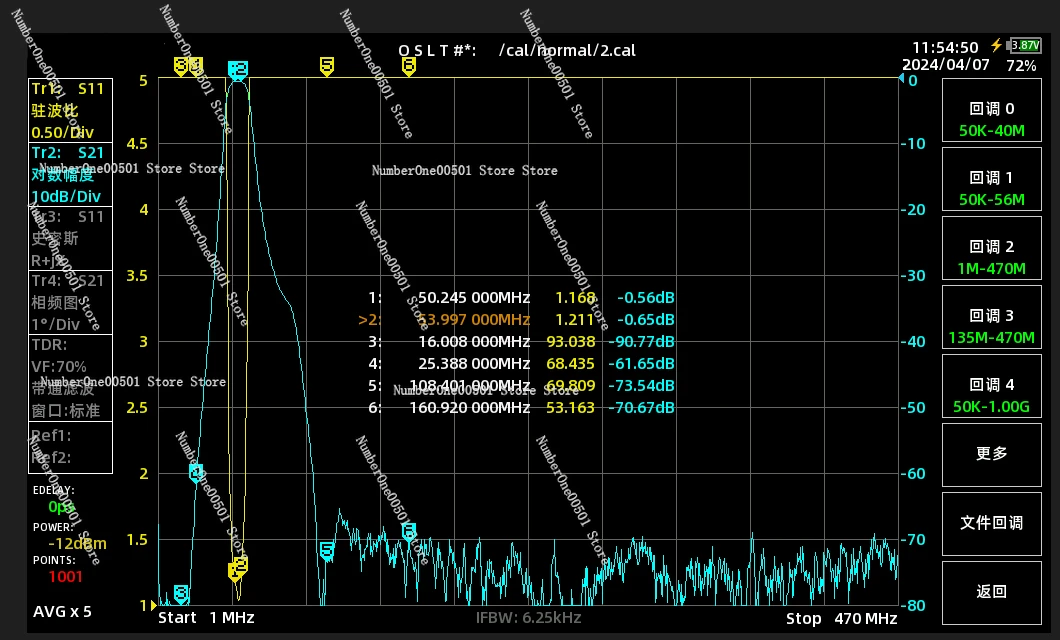Screen dimensions: 1060x640
Task: Click cyan marker 3 near the bottom axis
Action: (181, 594)
